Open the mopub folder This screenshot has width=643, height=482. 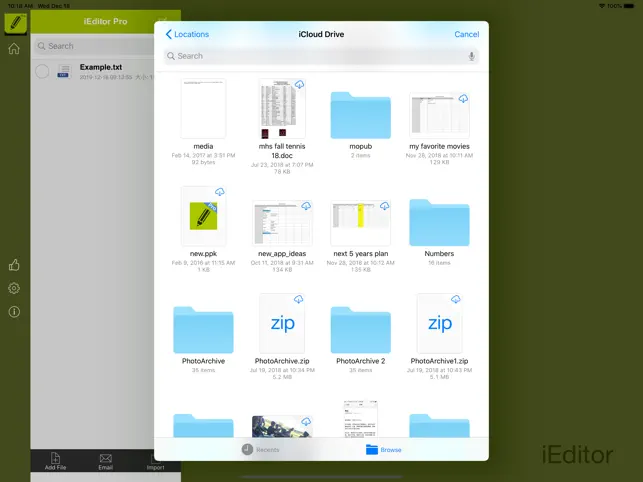[360, 116]
